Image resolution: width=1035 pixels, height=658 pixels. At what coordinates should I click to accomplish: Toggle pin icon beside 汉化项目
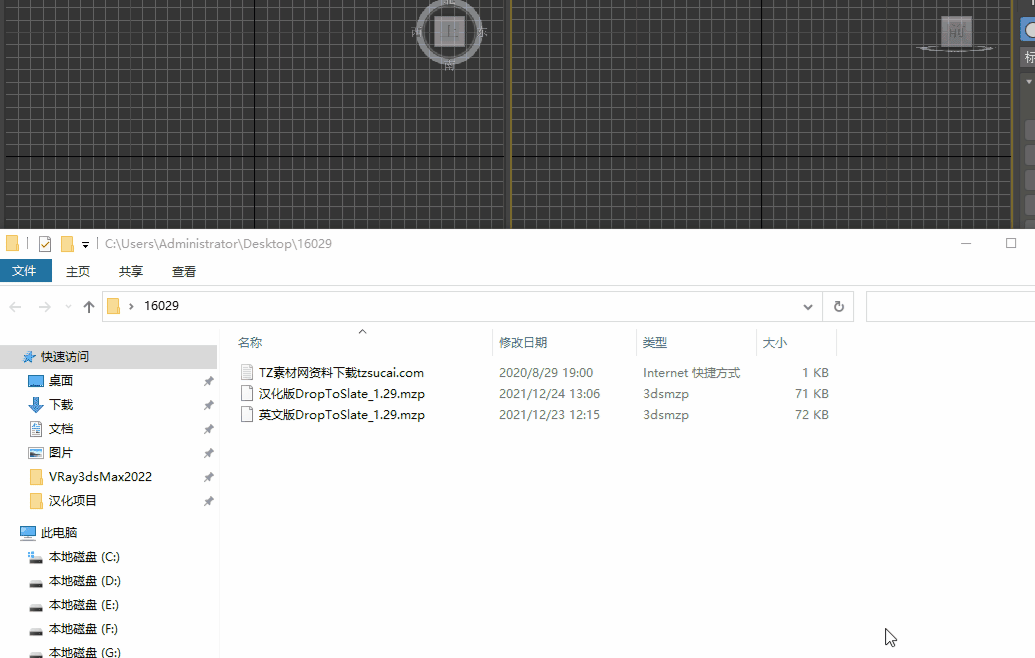point(208,501)
